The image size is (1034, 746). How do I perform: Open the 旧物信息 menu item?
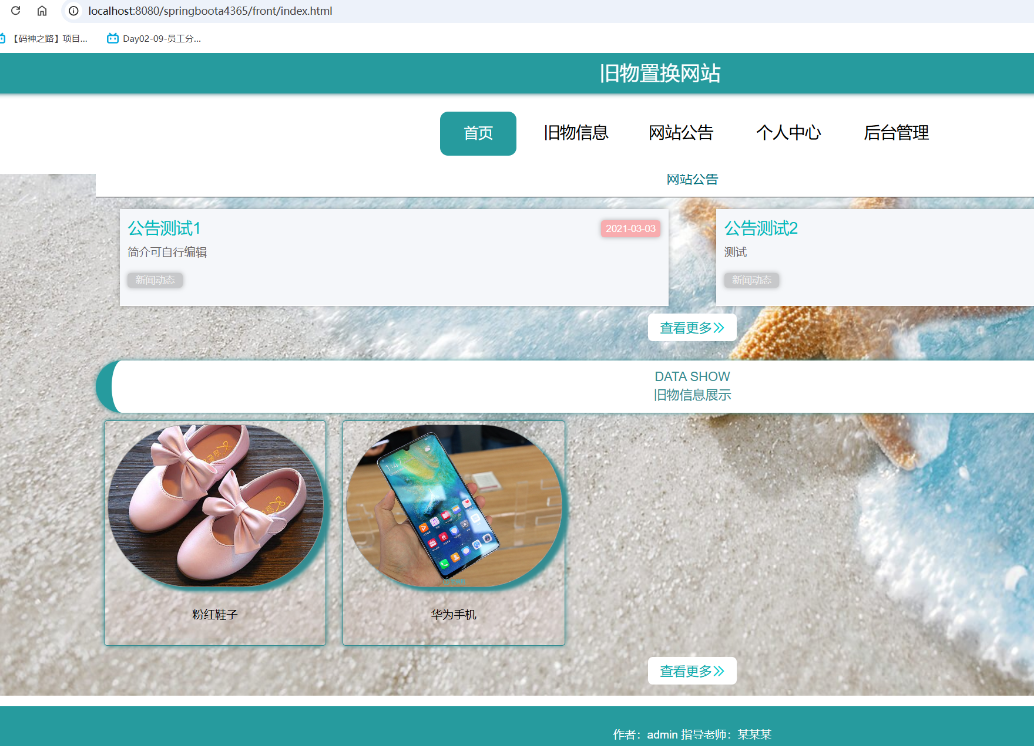click(x=576, y=133)
